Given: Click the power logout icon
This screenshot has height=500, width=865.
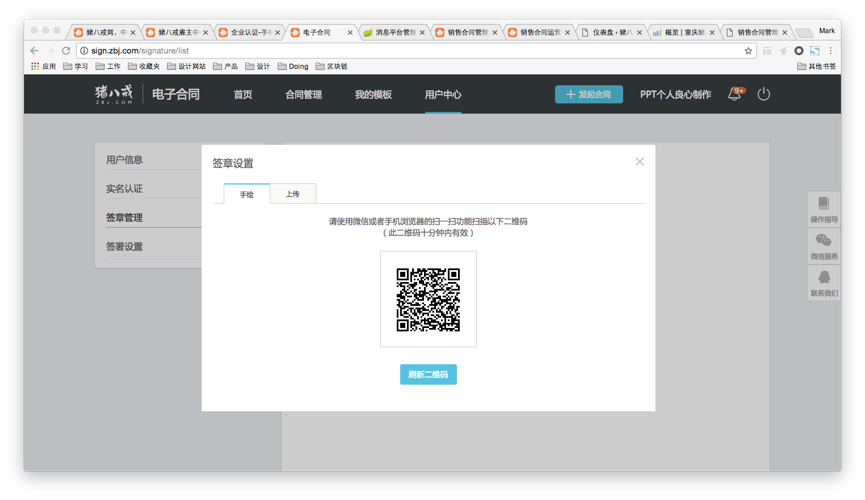Looking at the screenshot, I should 763,94.
